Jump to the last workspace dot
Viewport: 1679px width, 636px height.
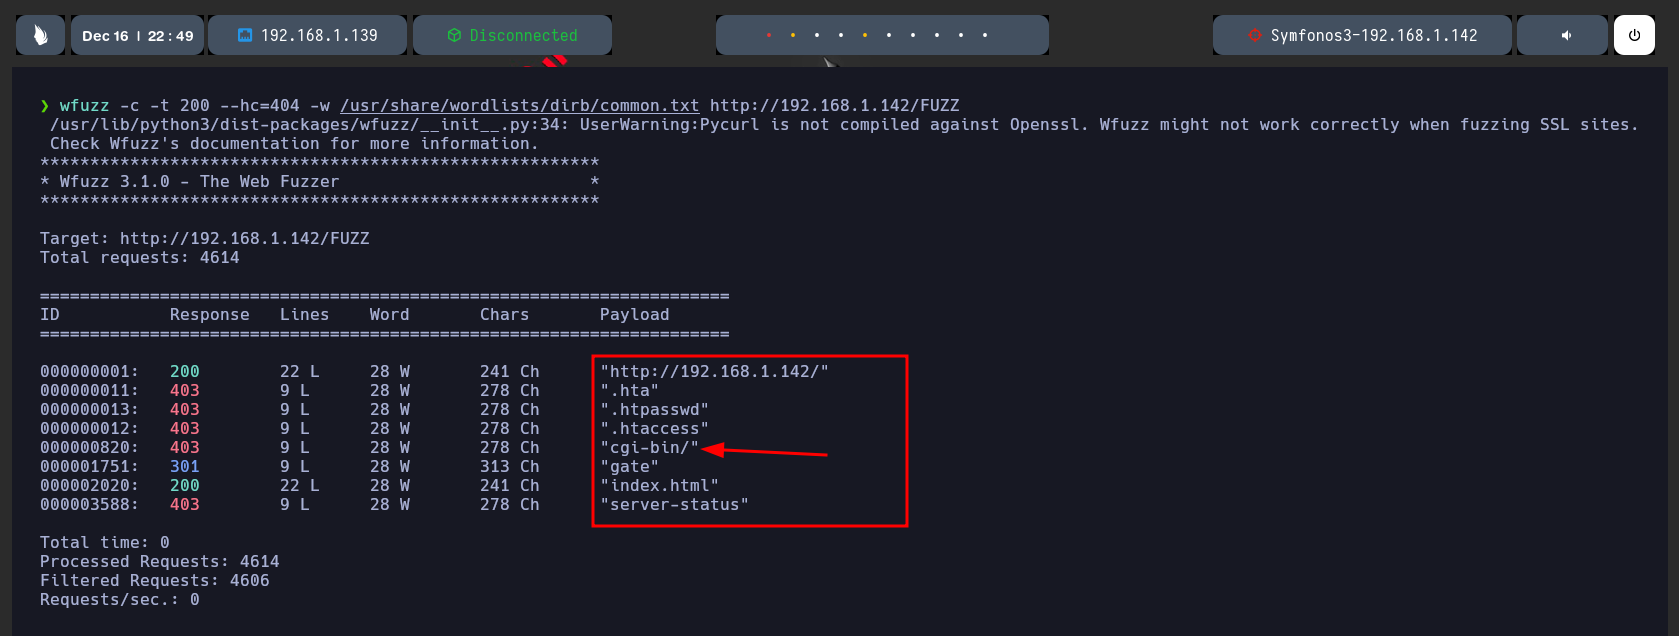point(985,35)
